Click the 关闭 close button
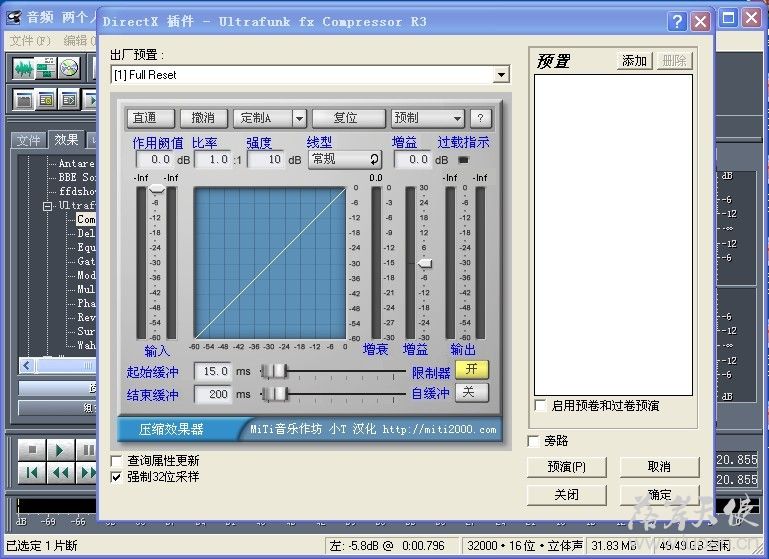This screenshot has width=769, height=559. [566, 495]
